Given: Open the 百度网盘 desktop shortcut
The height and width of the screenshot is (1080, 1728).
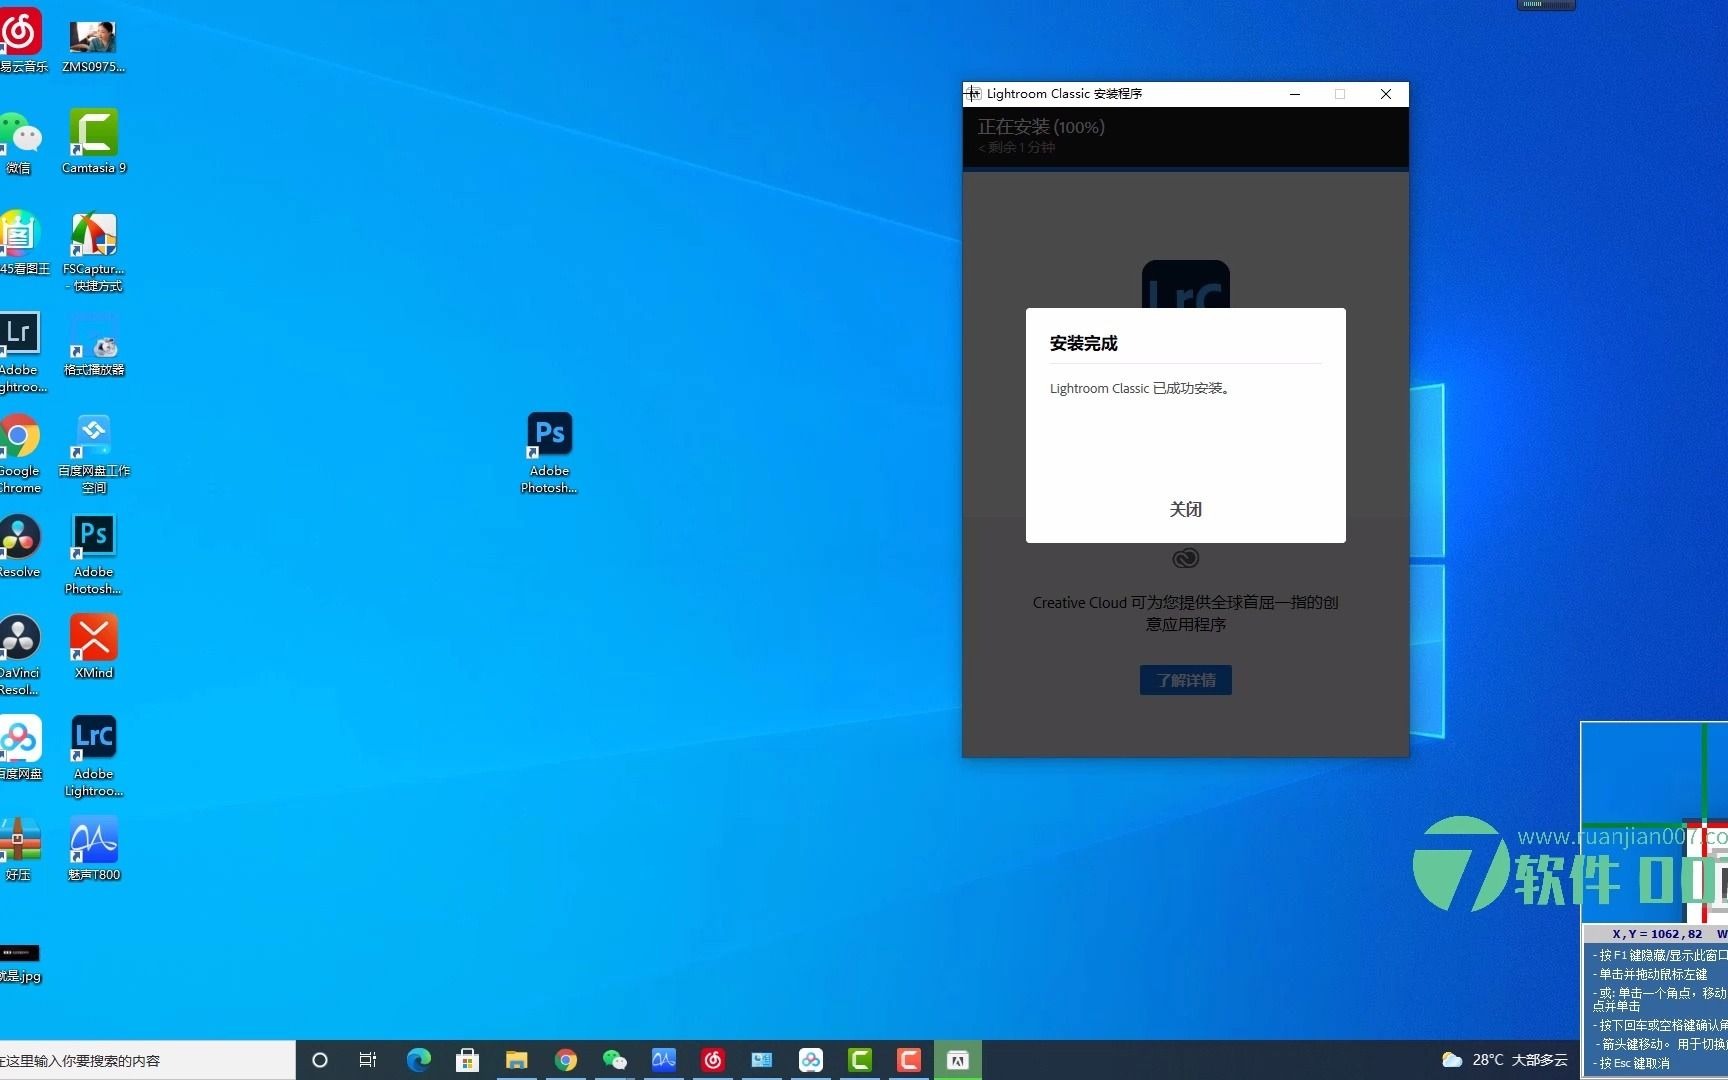Looking at the screenshot, I should pyautogui.click(x=21, y=748).
